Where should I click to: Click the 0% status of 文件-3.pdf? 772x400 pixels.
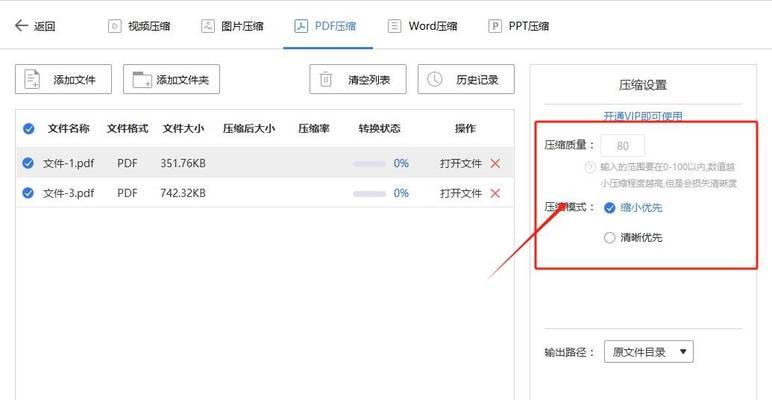[401, 194]
